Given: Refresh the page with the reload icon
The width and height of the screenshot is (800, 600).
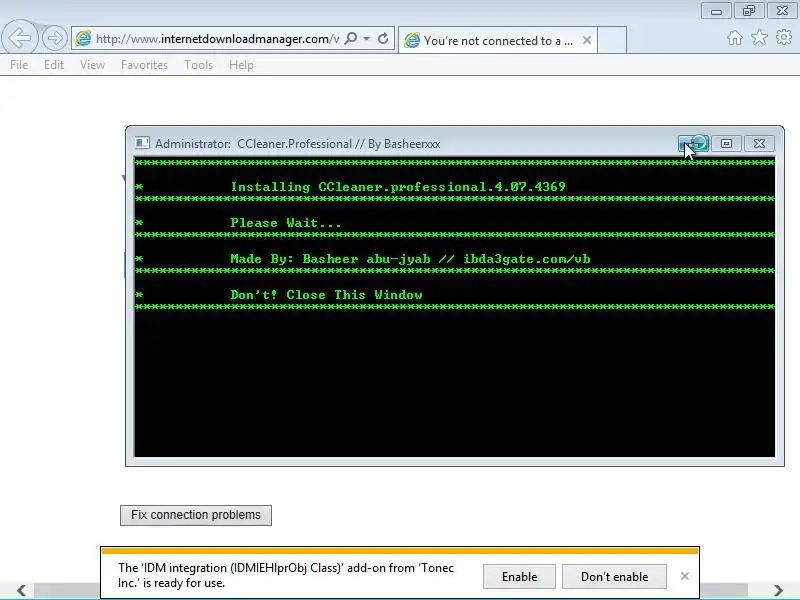Looking at the screenshot, I should (383, 38).
